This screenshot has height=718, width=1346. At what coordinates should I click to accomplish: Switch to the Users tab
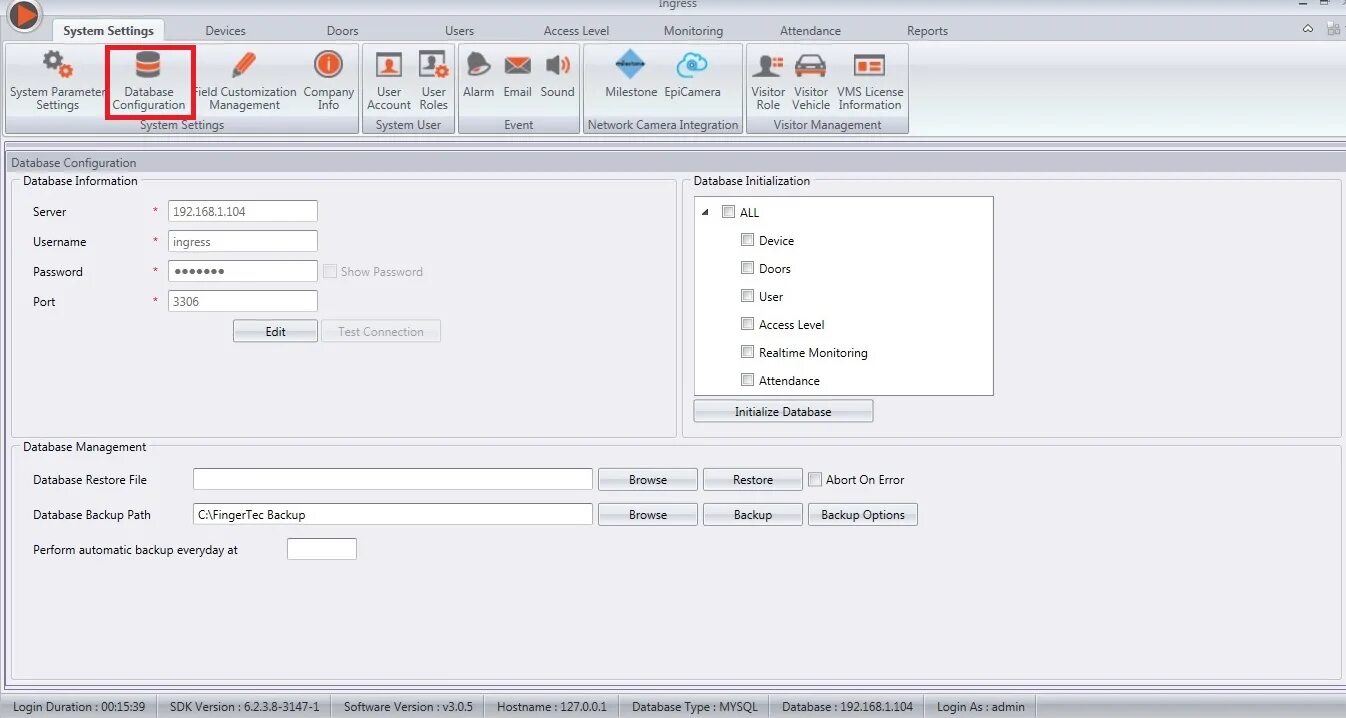(x=459, y=31)
